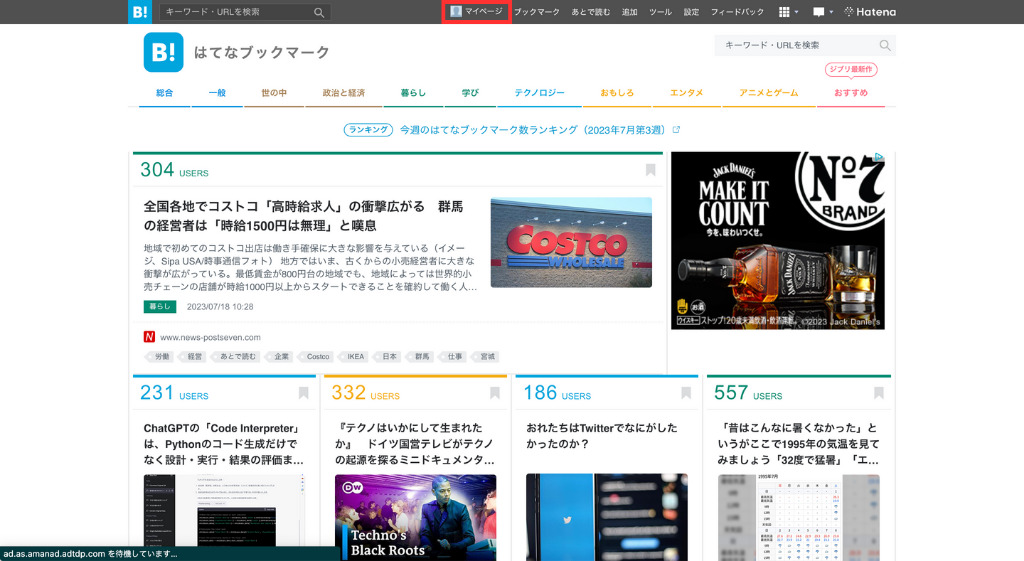Select the おすすめ category tab
1024x561 pixels.
(851, 93)
